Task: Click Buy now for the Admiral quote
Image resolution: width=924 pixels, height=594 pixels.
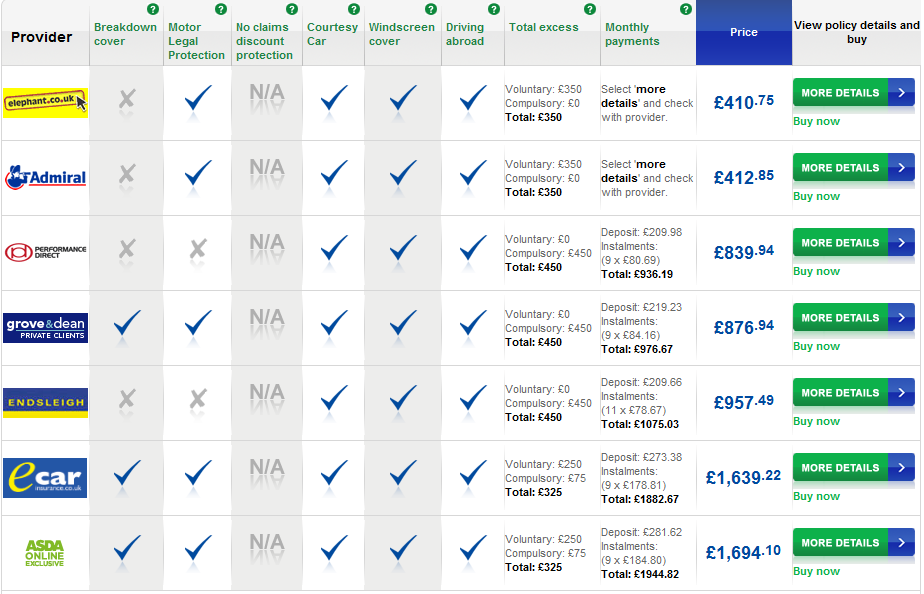Action: 816,196
